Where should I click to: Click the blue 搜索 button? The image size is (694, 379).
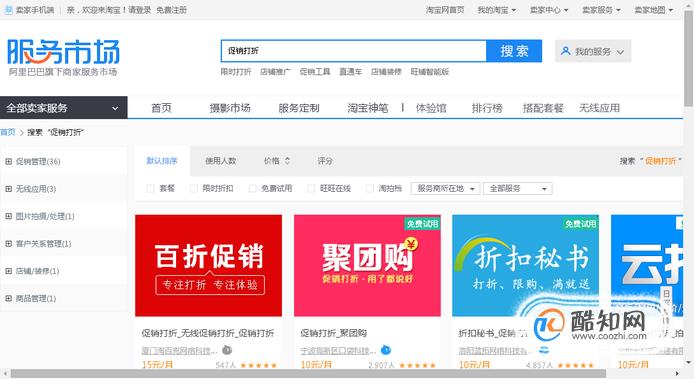click(x=514, y=51)
